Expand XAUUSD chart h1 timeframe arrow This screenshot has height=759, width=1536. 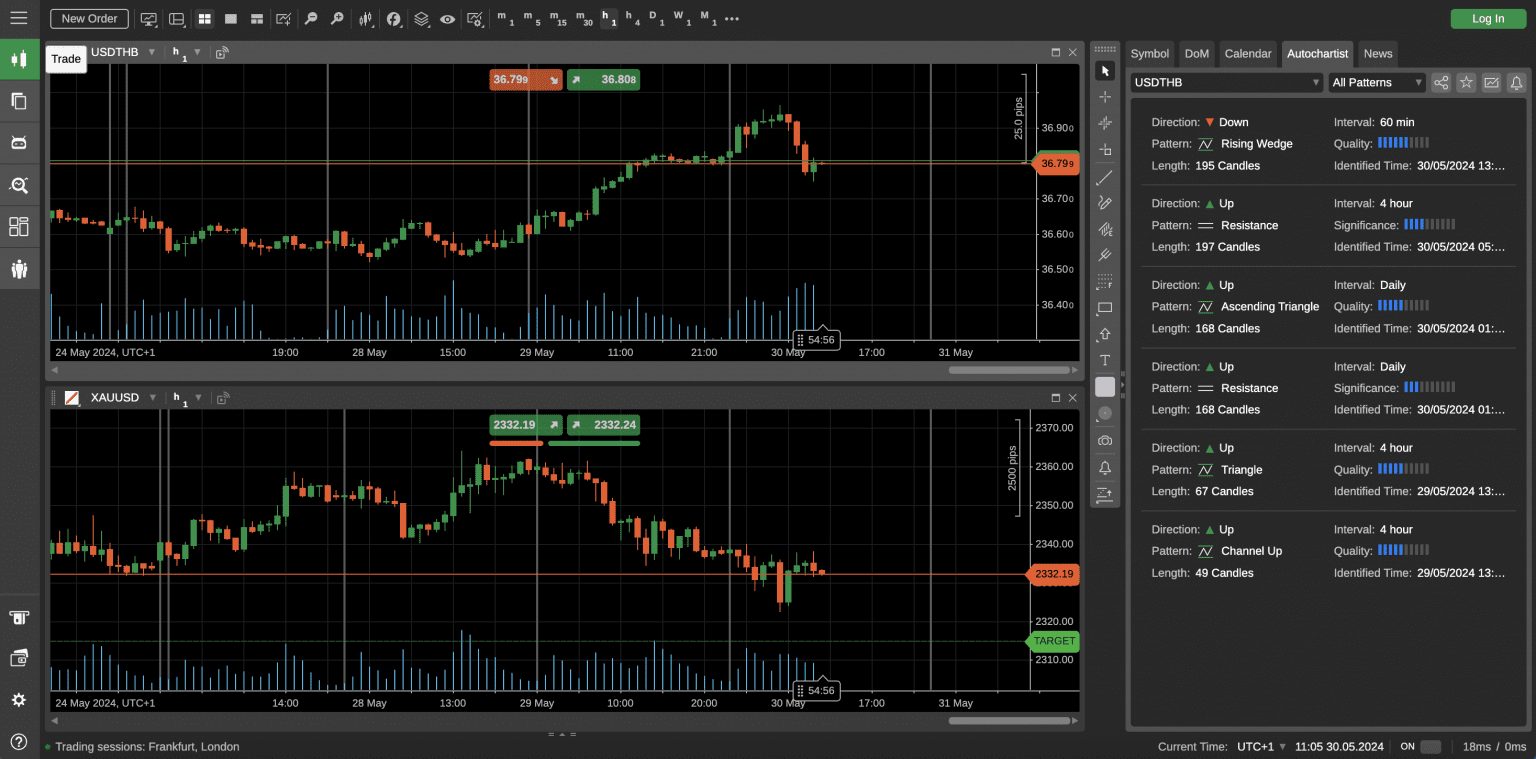[x=197, y=398]
